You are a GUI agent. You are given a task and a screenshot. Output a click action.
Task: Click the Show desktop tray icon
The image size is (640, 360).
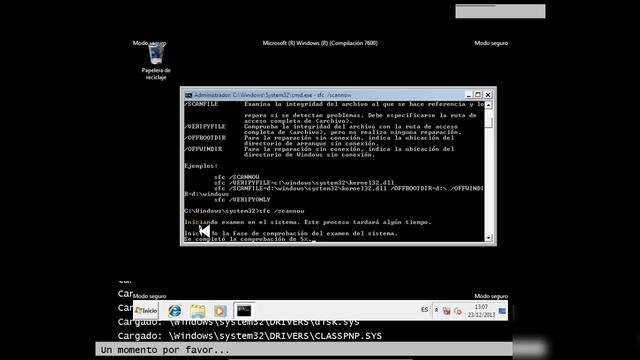[502, 311]
